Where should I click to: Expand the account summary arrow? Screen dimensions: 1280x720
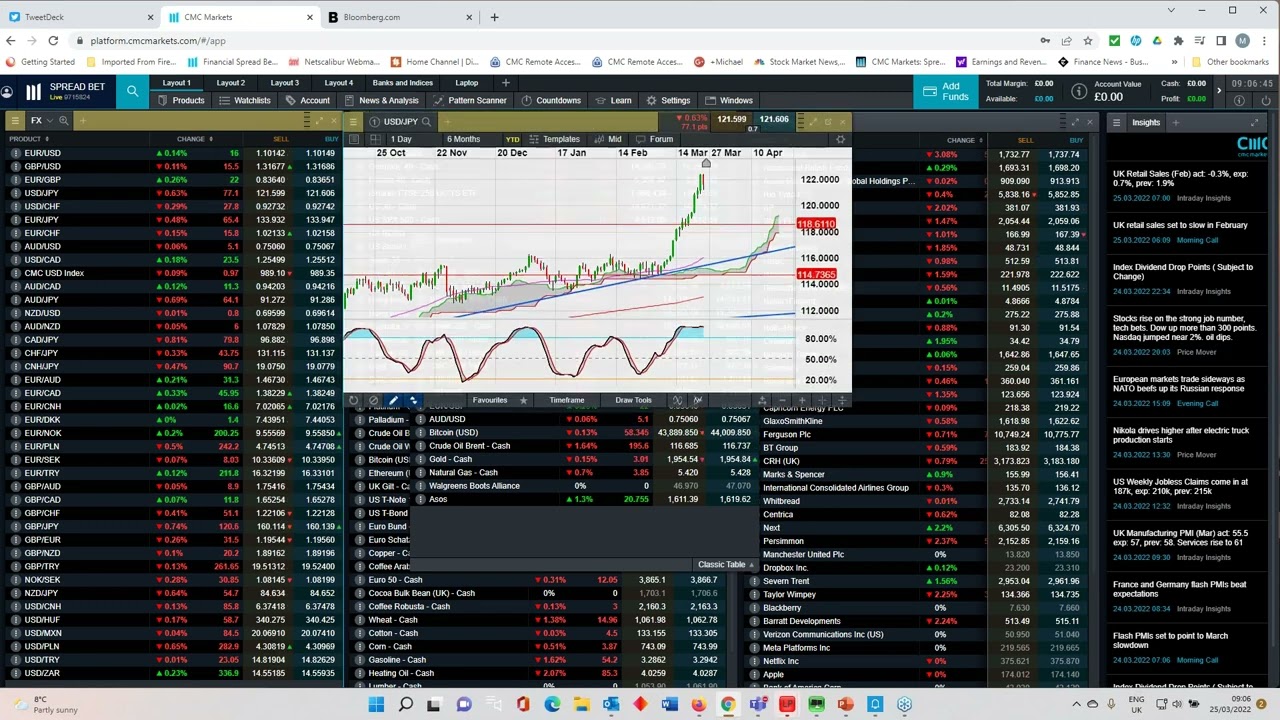pyautogui.click(x=1218, y=91)
